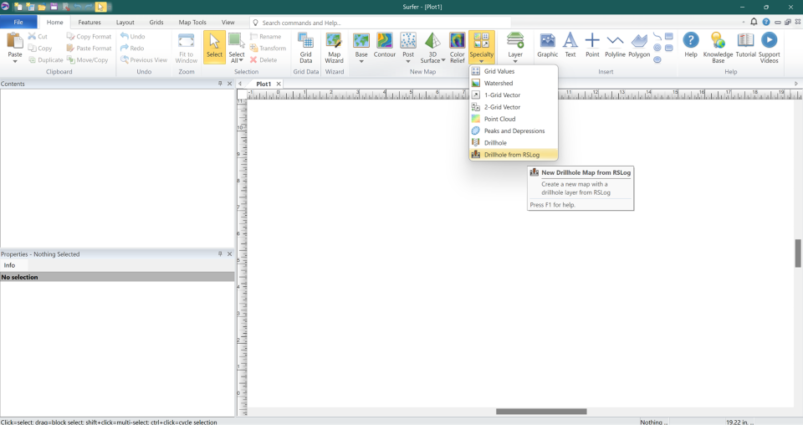
Task: Close the Plot1 document tab
Action: (x=279, y=83)
